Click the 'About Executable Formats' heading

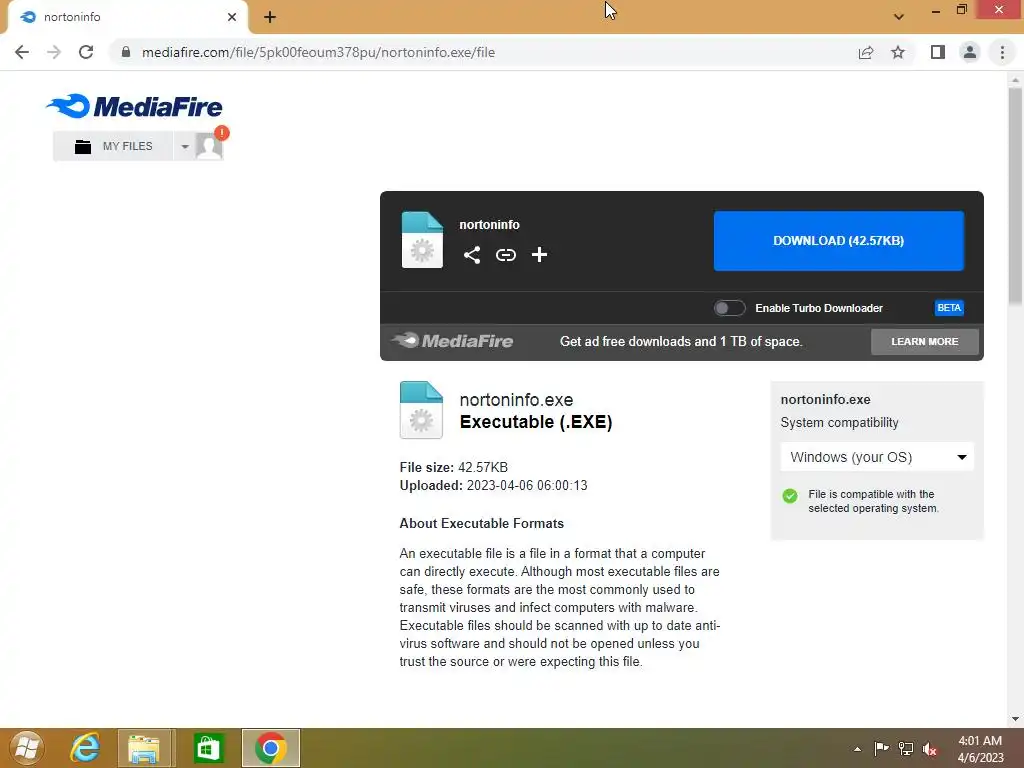481,524
